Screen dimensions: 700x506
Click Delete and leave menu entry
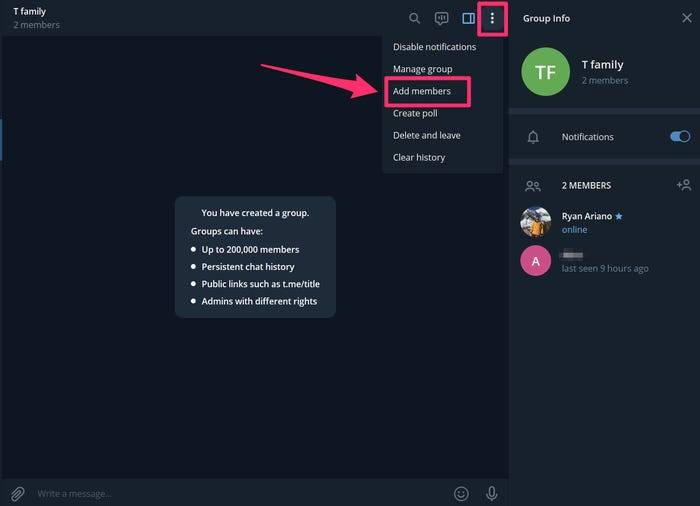point(426,135)
